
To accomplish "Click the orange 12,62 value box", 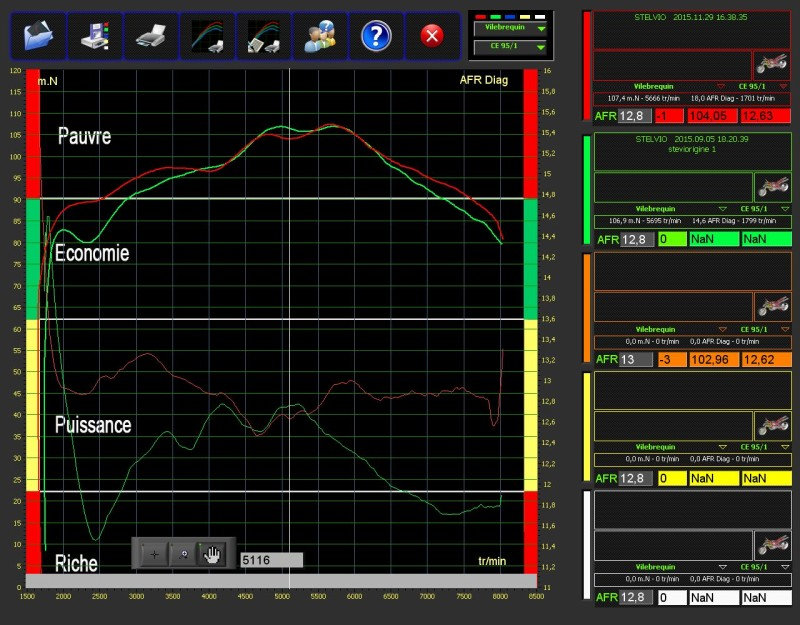I will point(767,360).
